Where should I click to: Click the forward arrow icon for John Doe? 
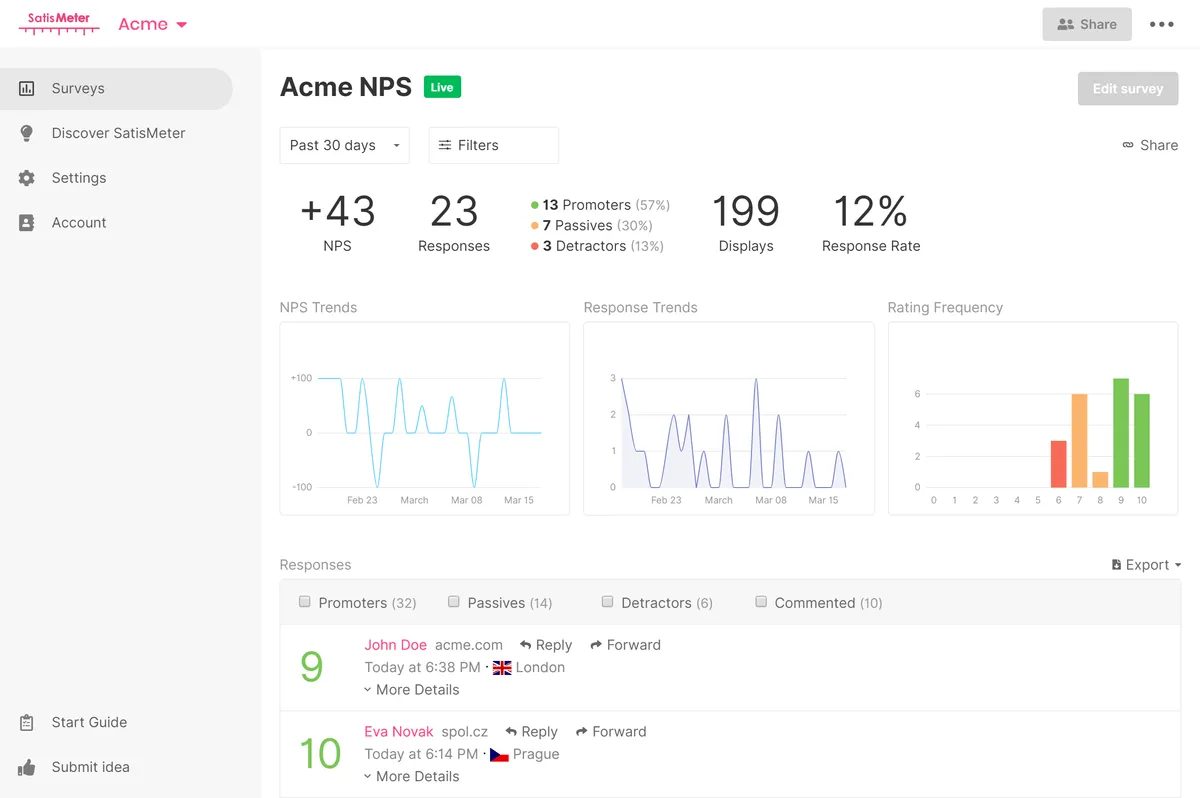pos(597,645)
